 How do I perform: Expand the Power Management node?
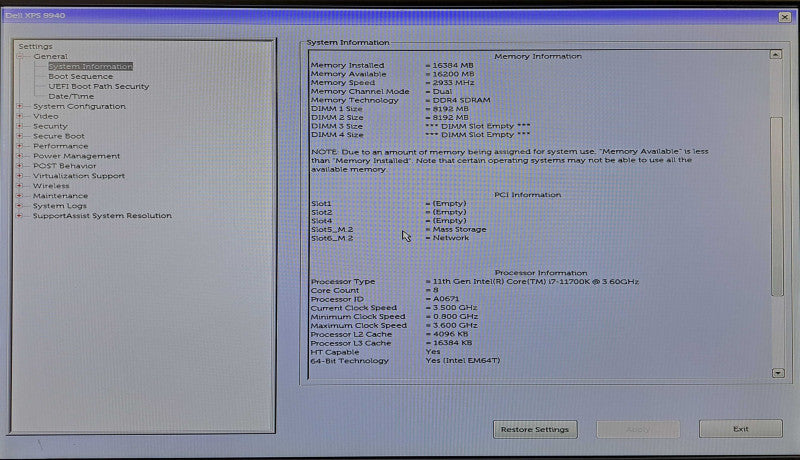20,156
